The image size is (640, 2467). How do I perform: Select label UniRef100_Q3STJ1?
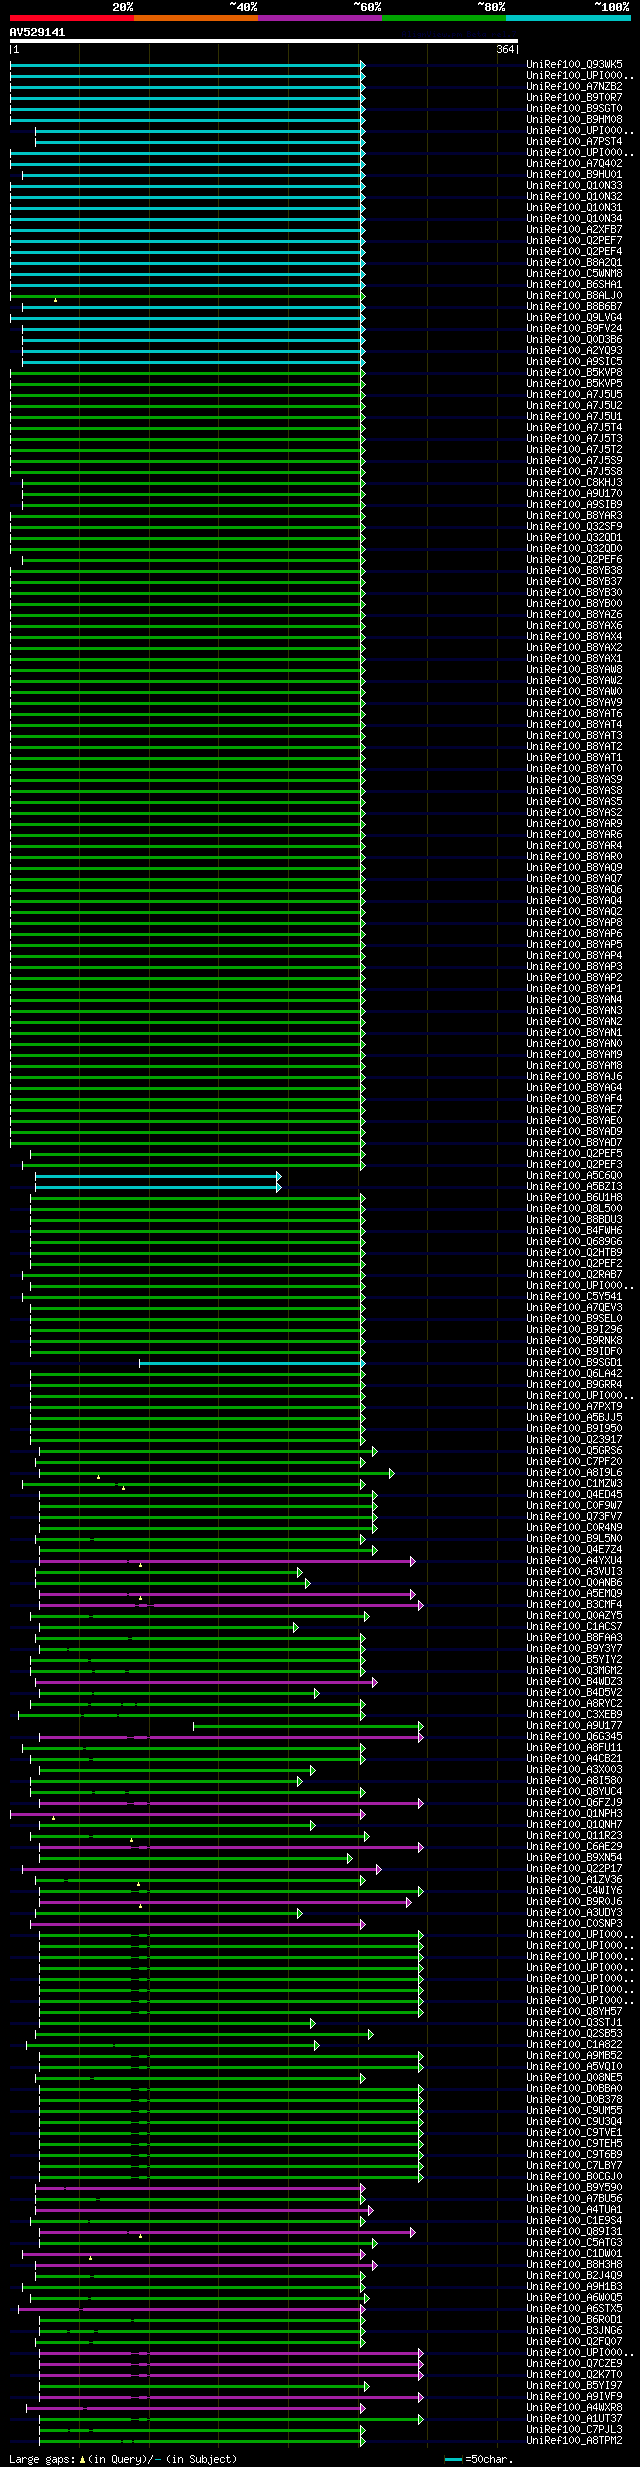(574, 2022)
